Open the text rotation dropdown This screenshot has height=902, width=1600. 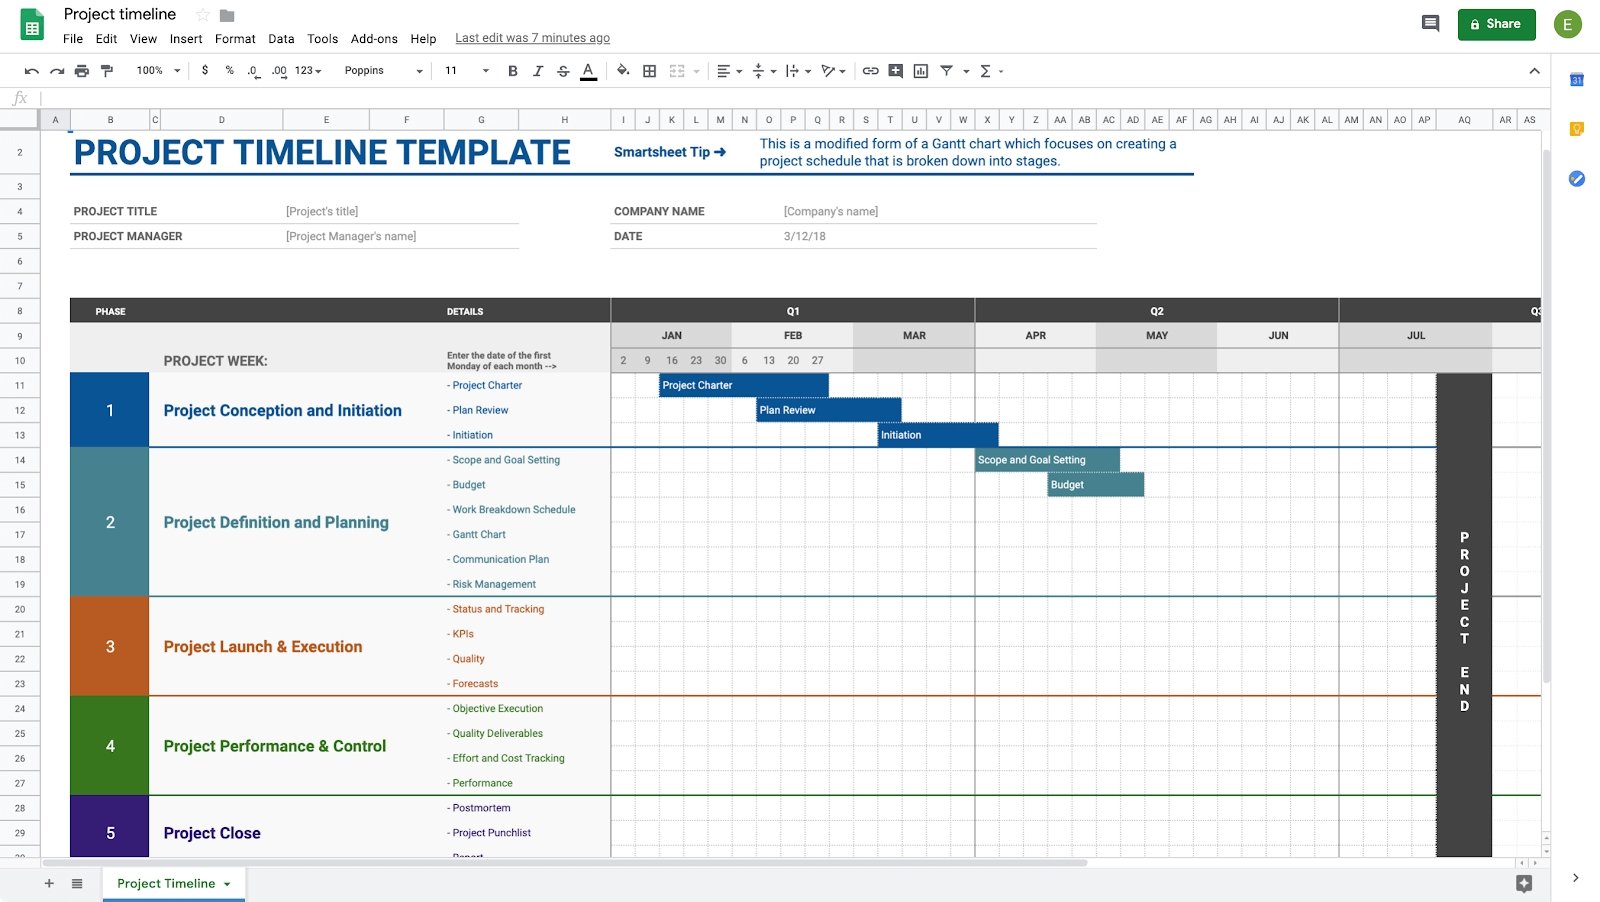pyautogui.click(x=833, y=71)
